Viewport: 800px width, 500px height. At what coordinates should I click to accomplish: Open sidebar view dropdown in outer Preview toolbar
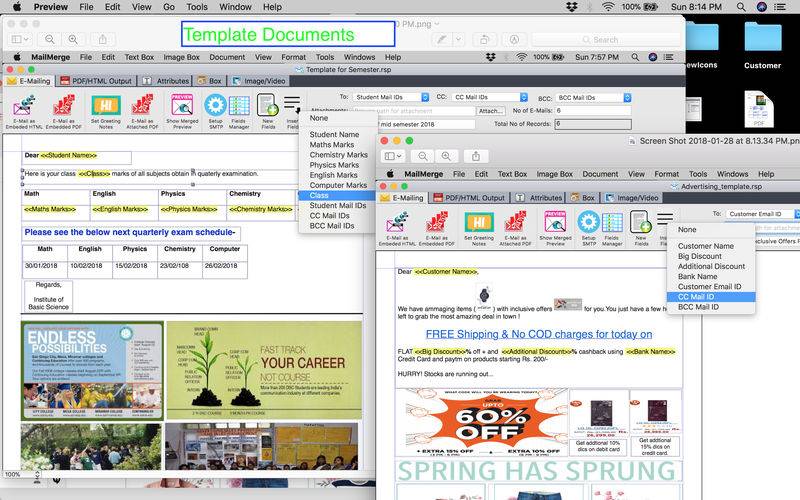(20, 39)
